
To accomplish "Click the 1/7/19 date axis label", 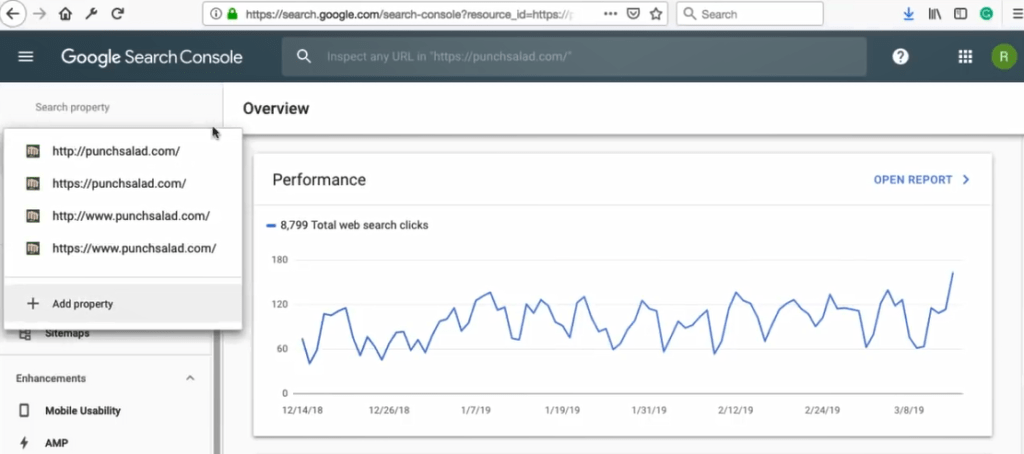I will [475, 410].
